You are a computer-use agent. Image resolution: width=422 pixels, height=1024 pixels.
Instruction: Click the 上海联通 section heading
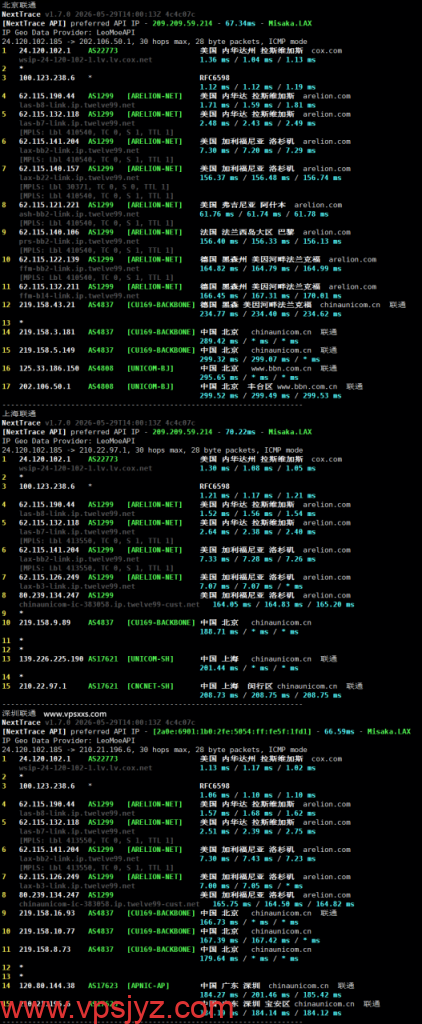(19, 413)
